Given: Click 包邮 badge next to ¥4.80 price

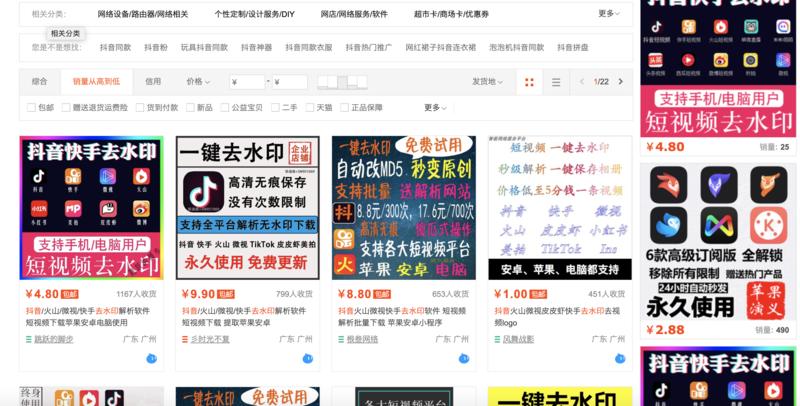Looking at the screenshot, I should pyautogui.click(x=69, y=294).
